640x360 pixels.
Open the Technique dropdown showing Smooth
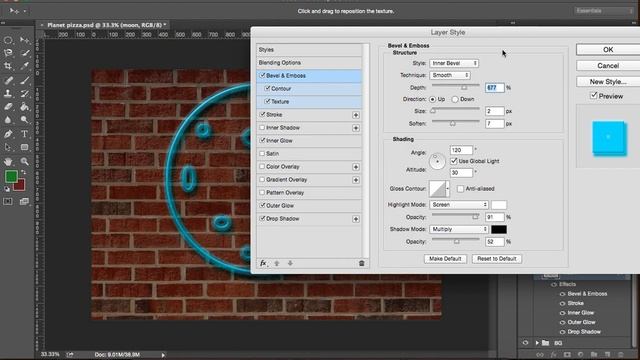(x=450, y=75)
